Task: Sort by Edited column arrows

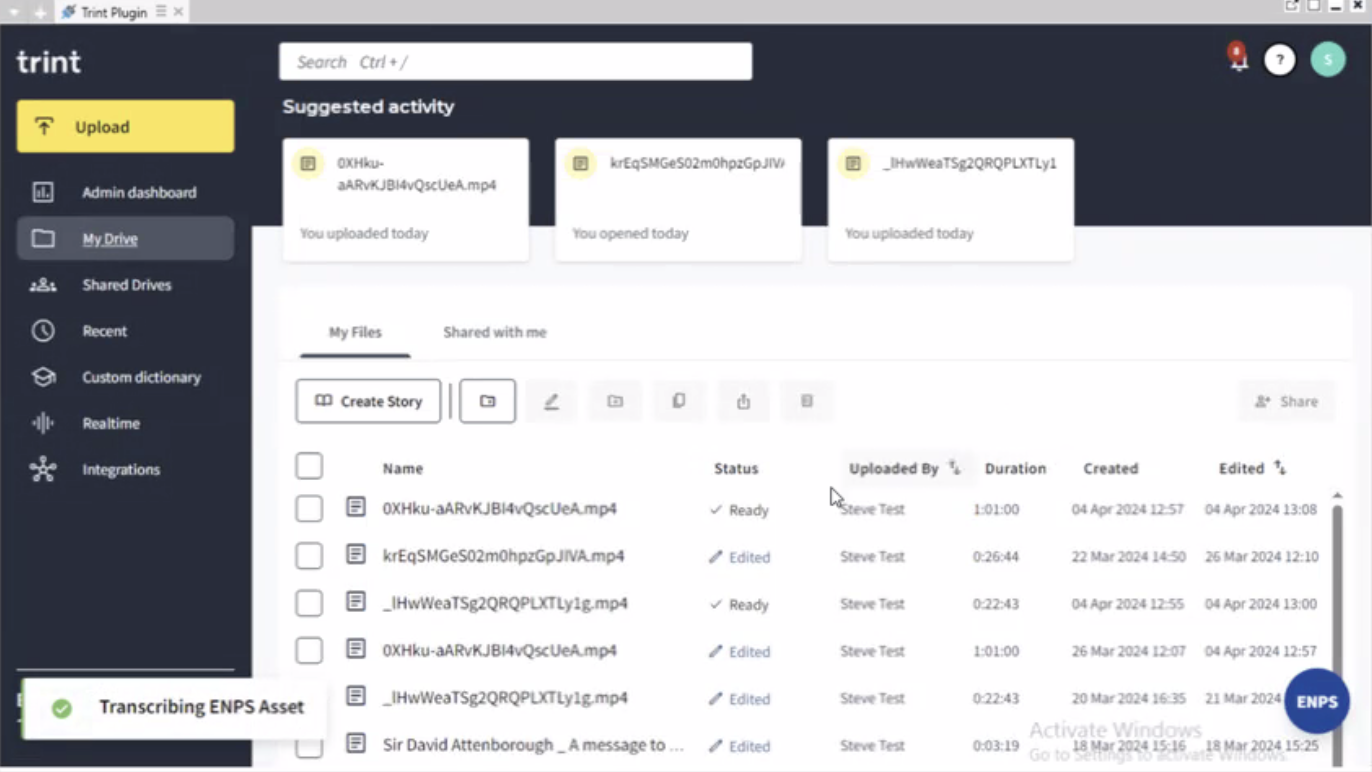Action: (1279, 467)
